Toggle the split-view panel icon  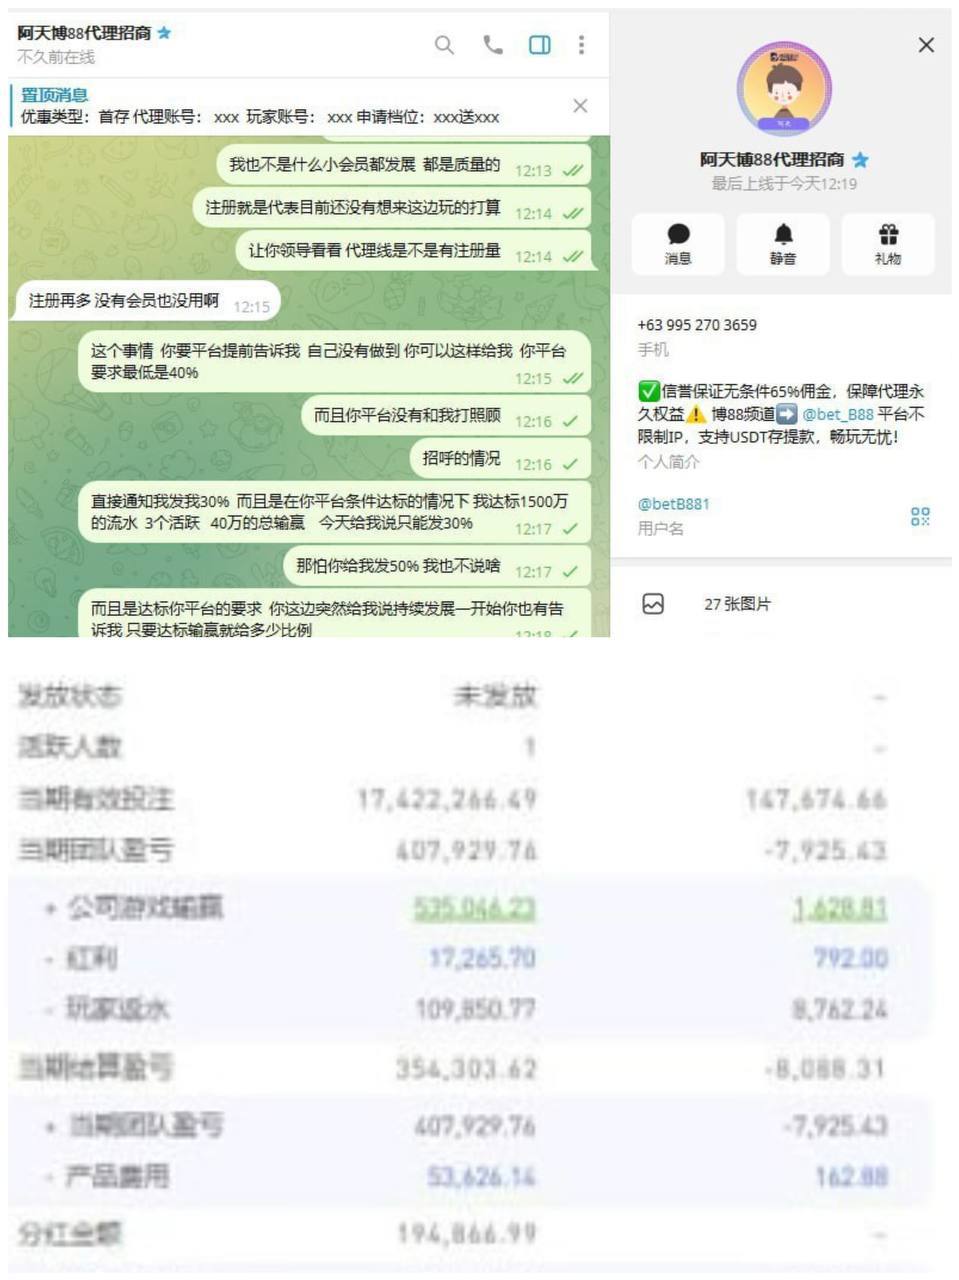coord(539,45)
